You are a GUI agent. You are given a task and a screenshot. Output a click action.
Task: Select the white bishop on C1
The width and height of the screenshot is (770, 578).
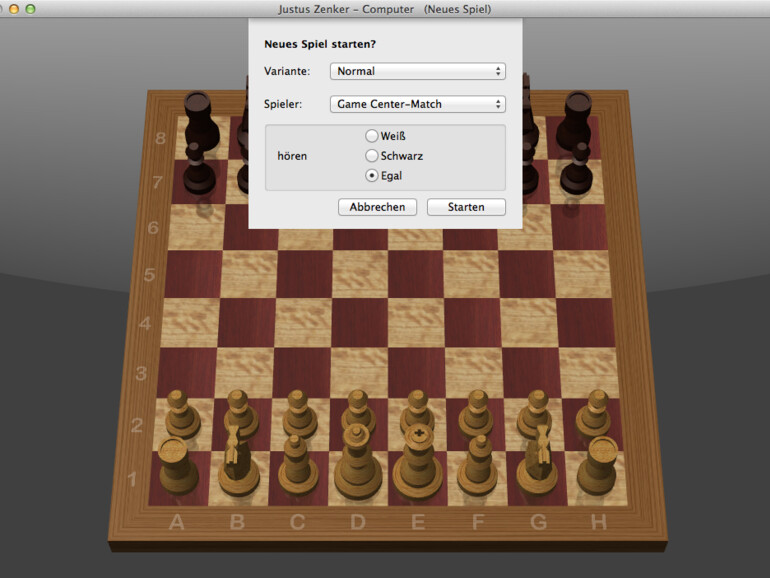[298, 466]
